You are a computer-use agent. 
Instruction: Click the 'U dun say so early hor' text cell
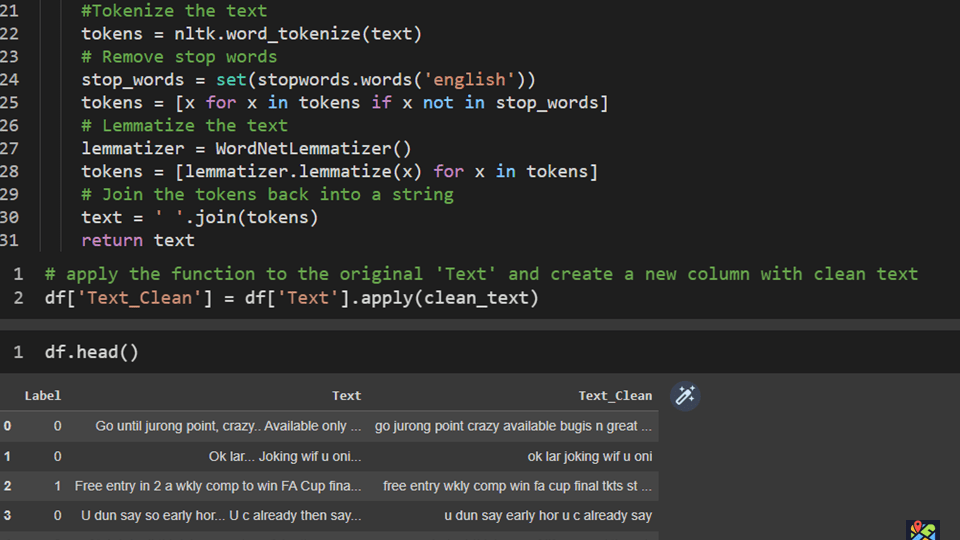point(221,516)
